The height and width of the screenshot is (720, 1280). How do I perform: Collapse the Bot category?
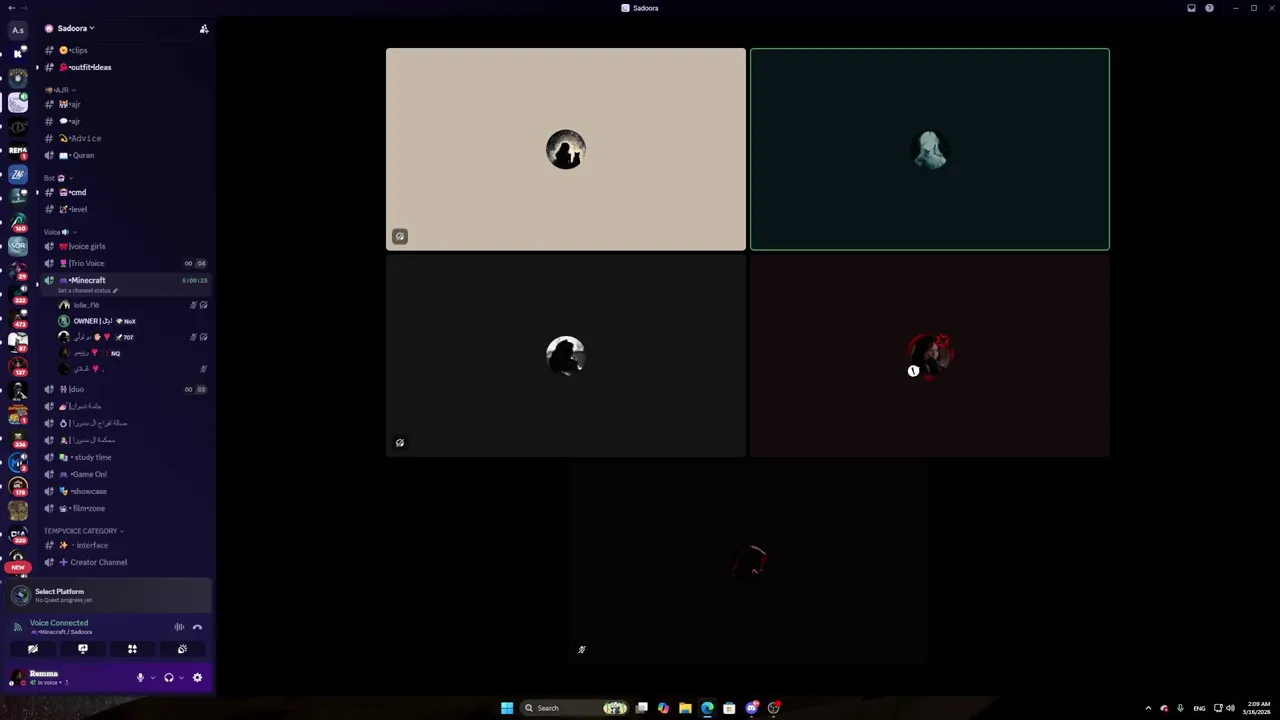[58, 178]
